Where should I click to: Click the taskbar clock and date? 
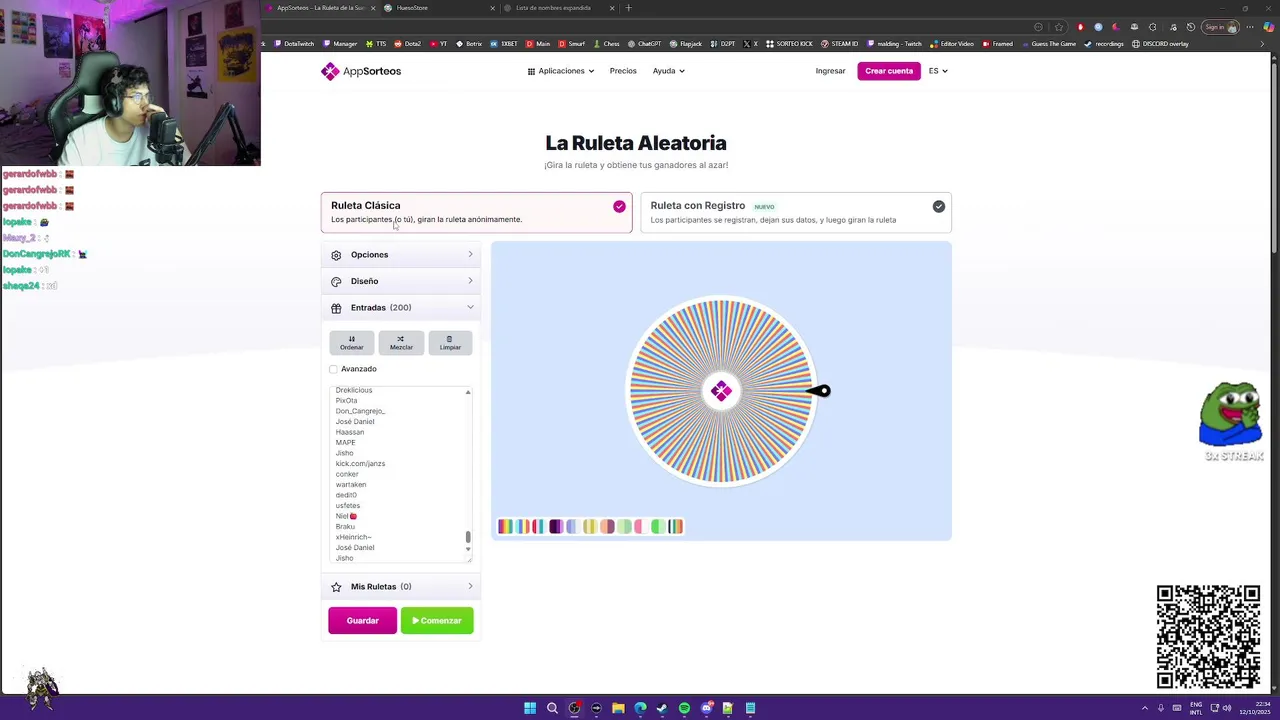click(1256, 708)
